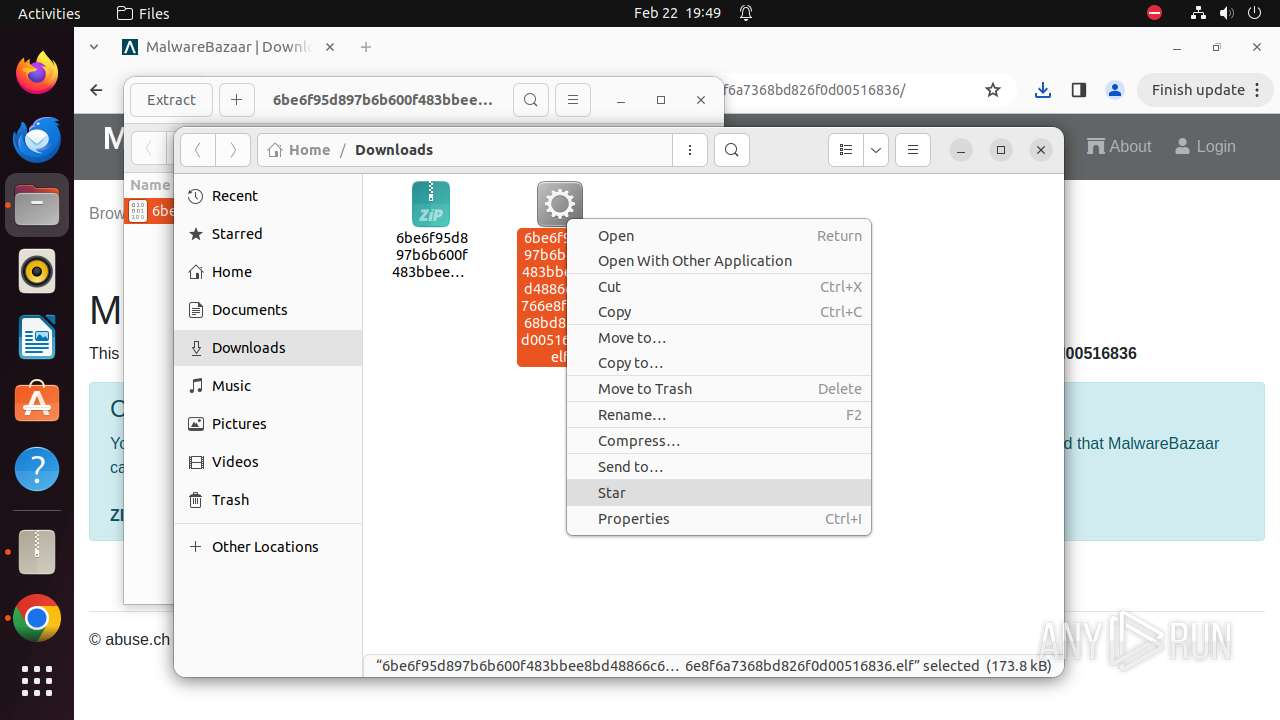Go to Home in sidebar
This screenshot has height=720, width=1280.
pos(268,272)
